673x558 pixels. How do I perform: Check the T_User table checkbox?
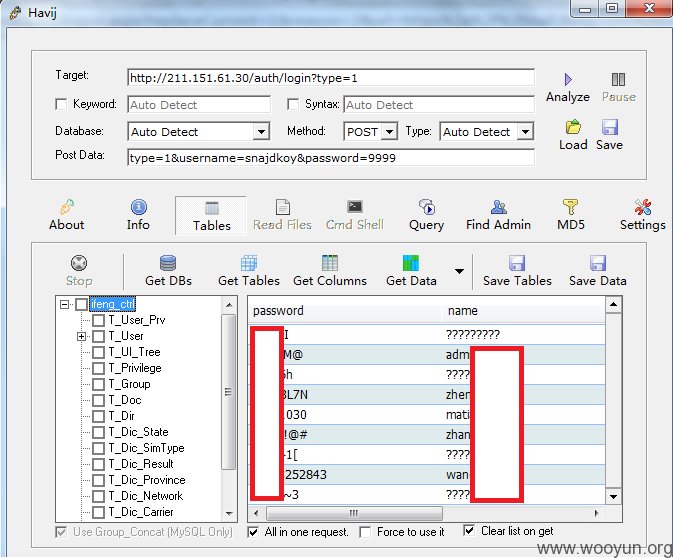[99, 336]
